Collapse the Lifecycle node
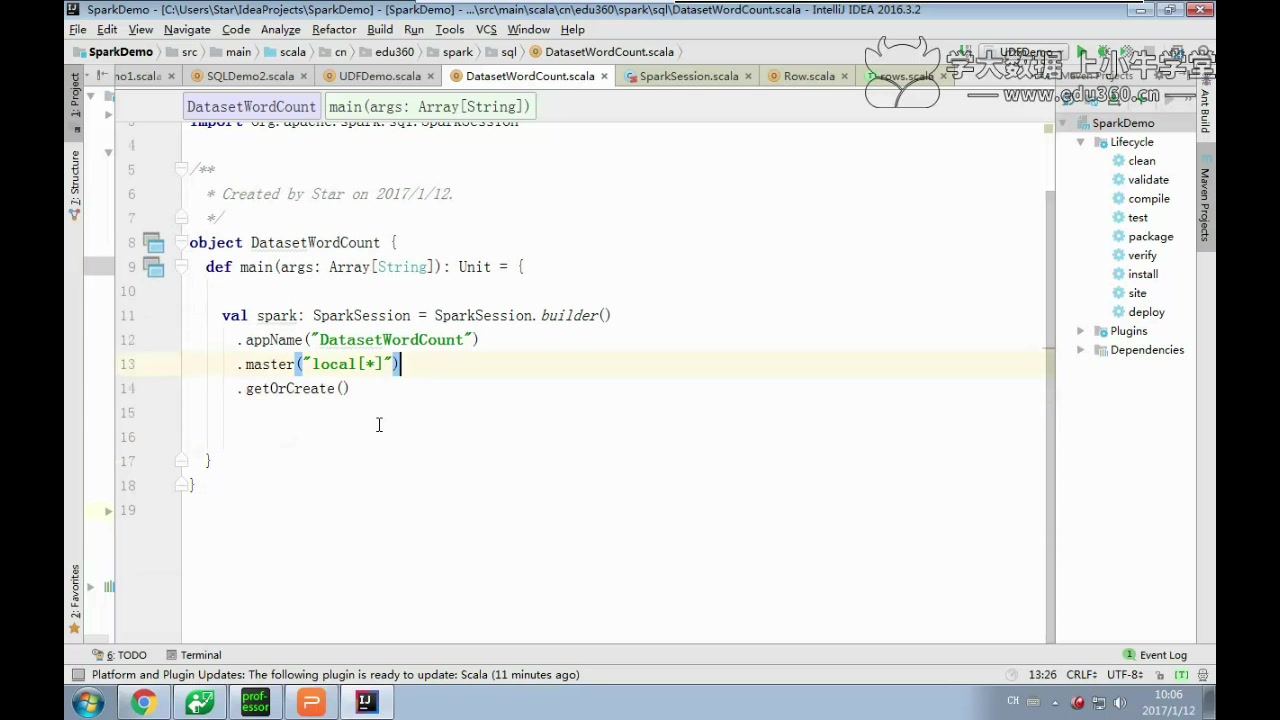Screen dimensions: 1280x720 pyautogui.click(x=1080, y=142)
